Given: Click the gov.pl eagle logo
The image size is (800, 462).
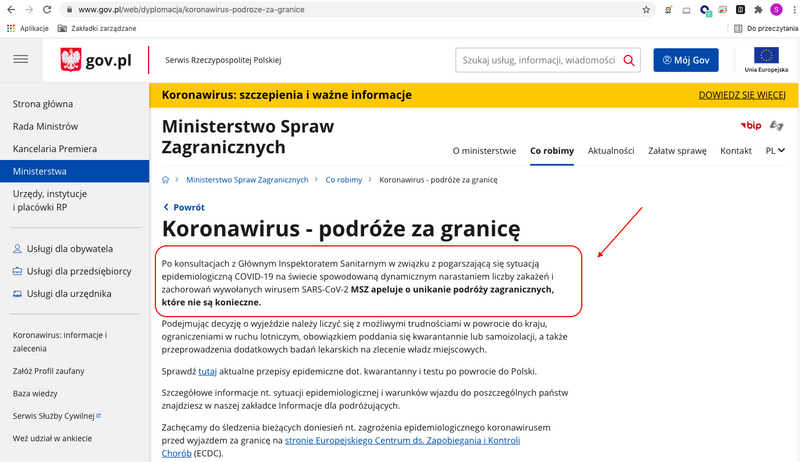Looking at the screenshot, I should pyautogui.click(x=71, y=60).
